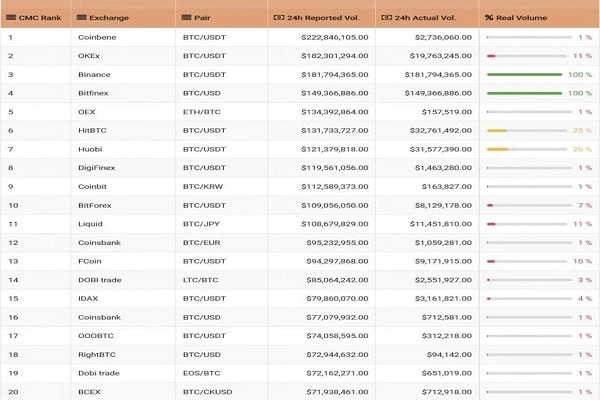Click the yellow volume bar in the HitBTC row
This screenshot has width=600, height=400.
[497, 131]
